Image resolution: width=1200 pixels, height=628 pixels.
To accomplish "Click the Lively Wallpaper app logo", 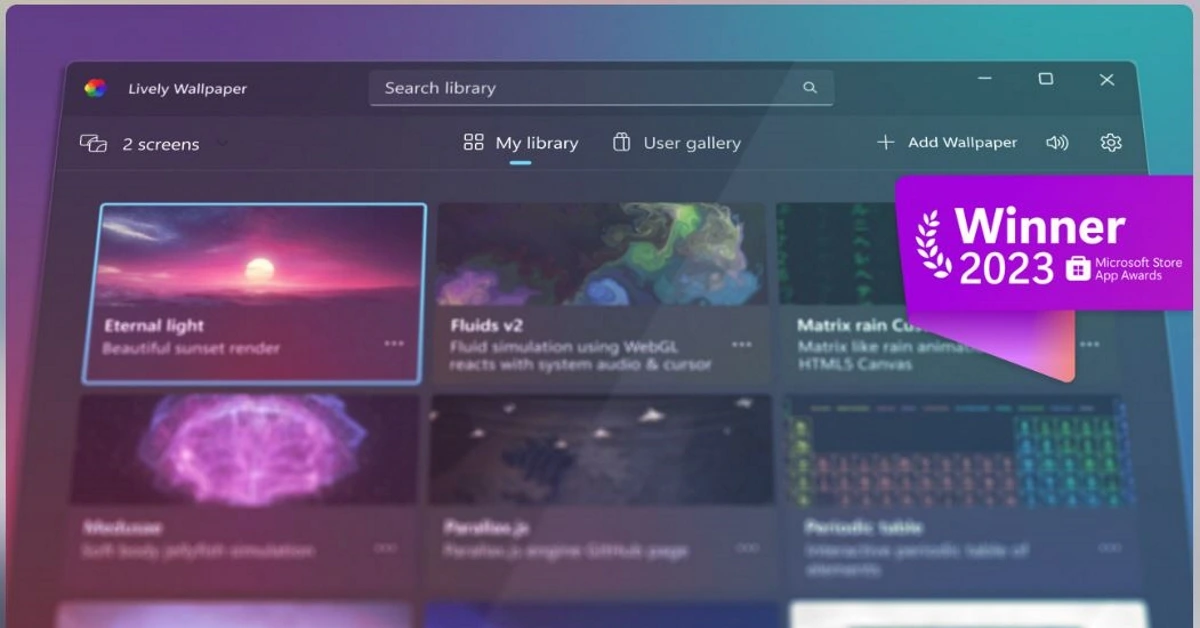I will pos(96,88).
